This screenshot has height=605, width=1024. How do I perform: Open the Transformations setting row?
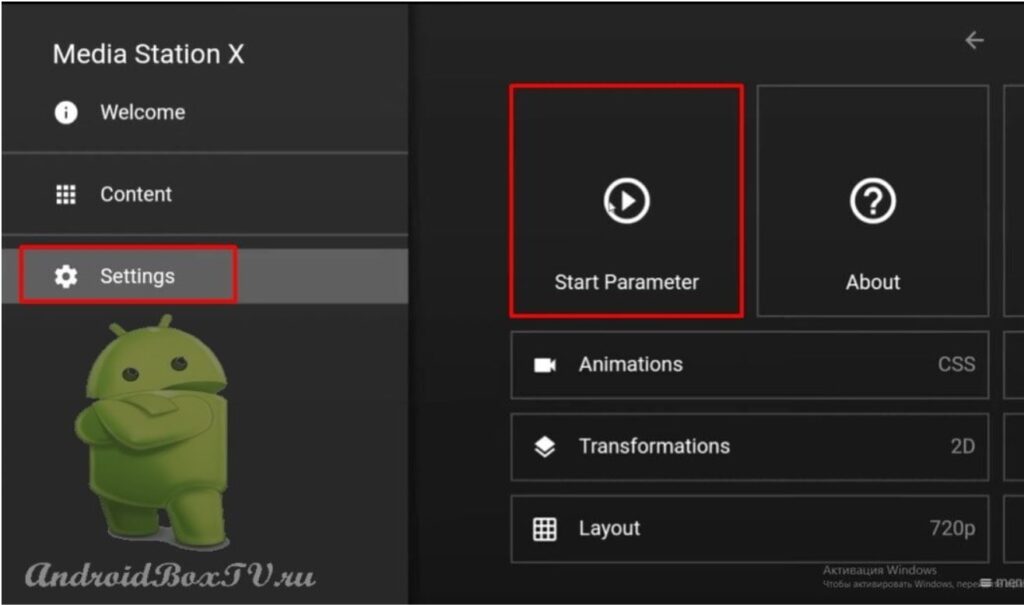750,447
